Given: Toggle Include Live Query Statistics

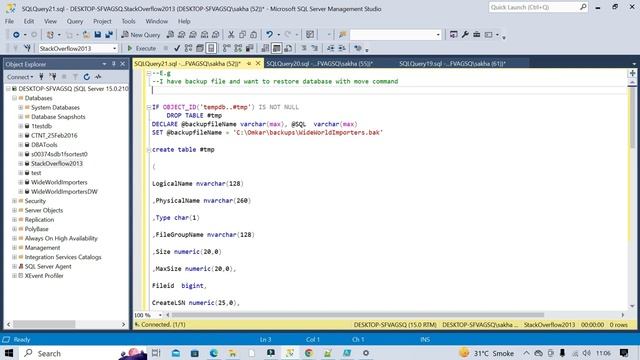Looking at the screenshot, I should coord(238,48).
